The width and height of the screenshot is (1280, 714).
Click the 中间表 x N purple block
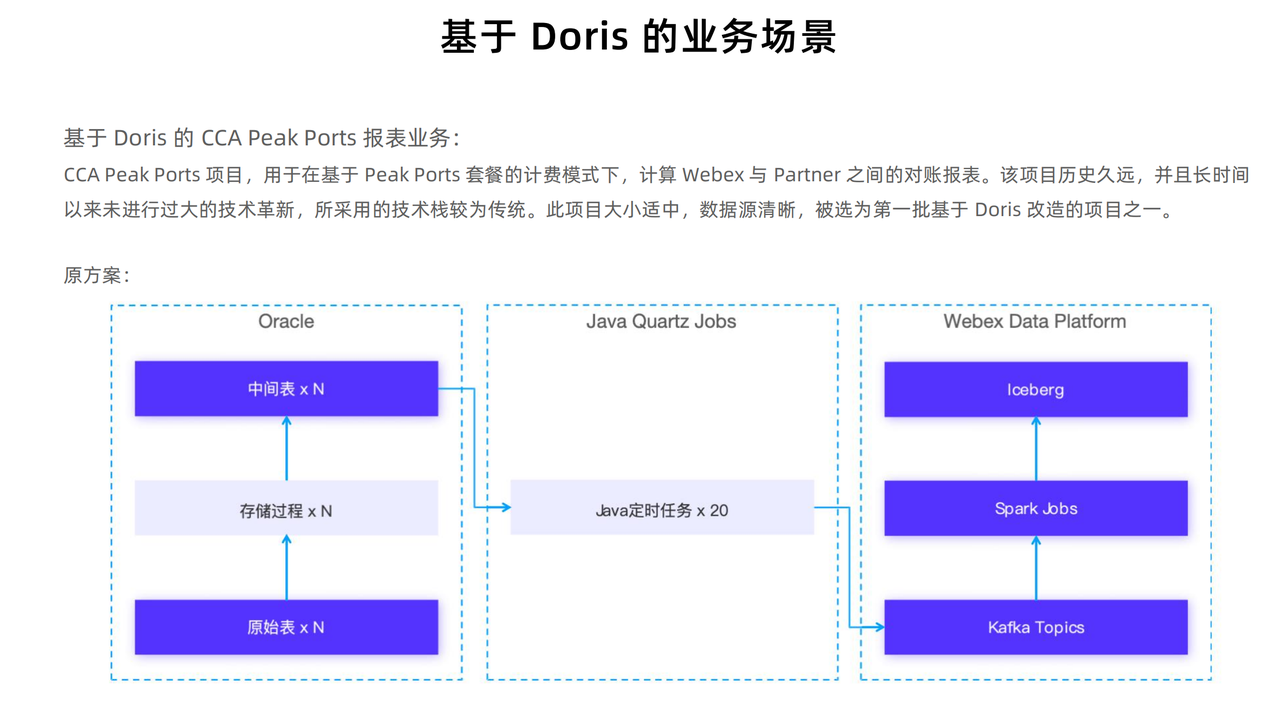pyautogui.click(x=286, y=388)
